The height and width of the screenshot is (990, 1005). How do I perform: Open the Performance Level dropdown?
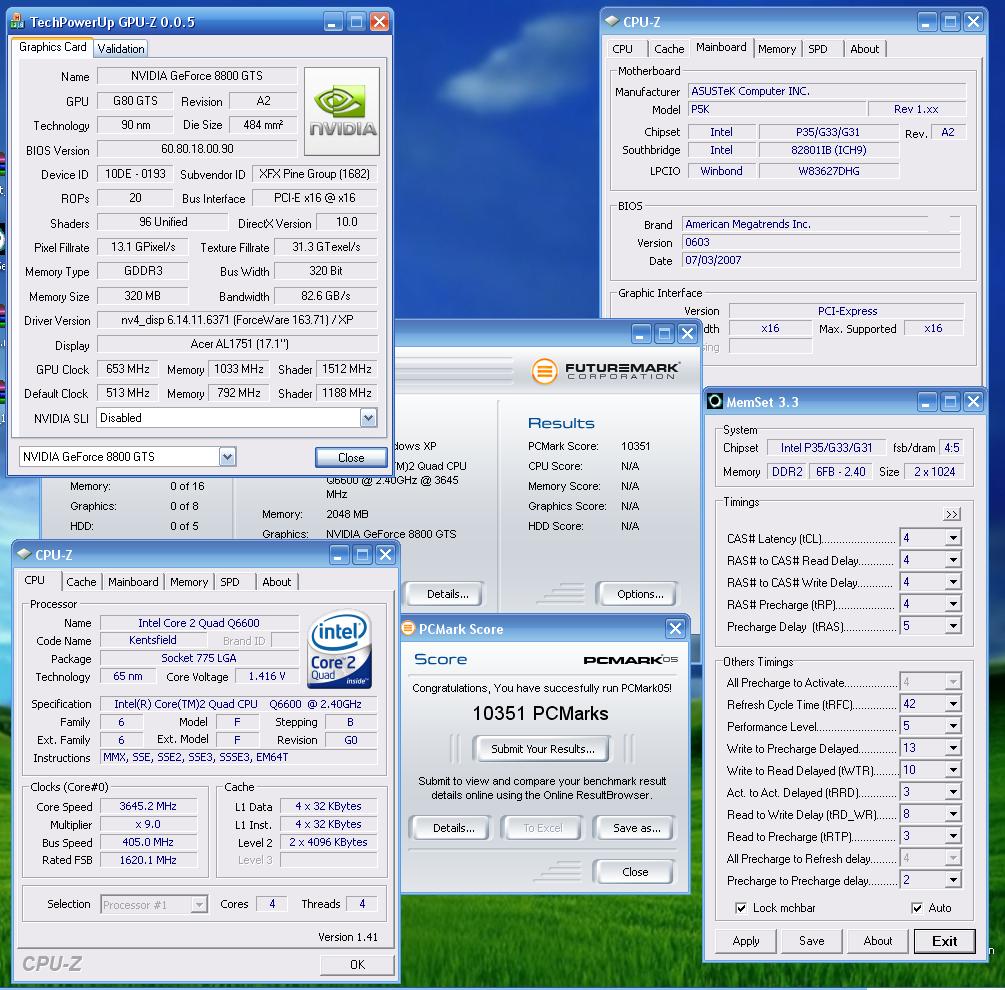point(953,726)
